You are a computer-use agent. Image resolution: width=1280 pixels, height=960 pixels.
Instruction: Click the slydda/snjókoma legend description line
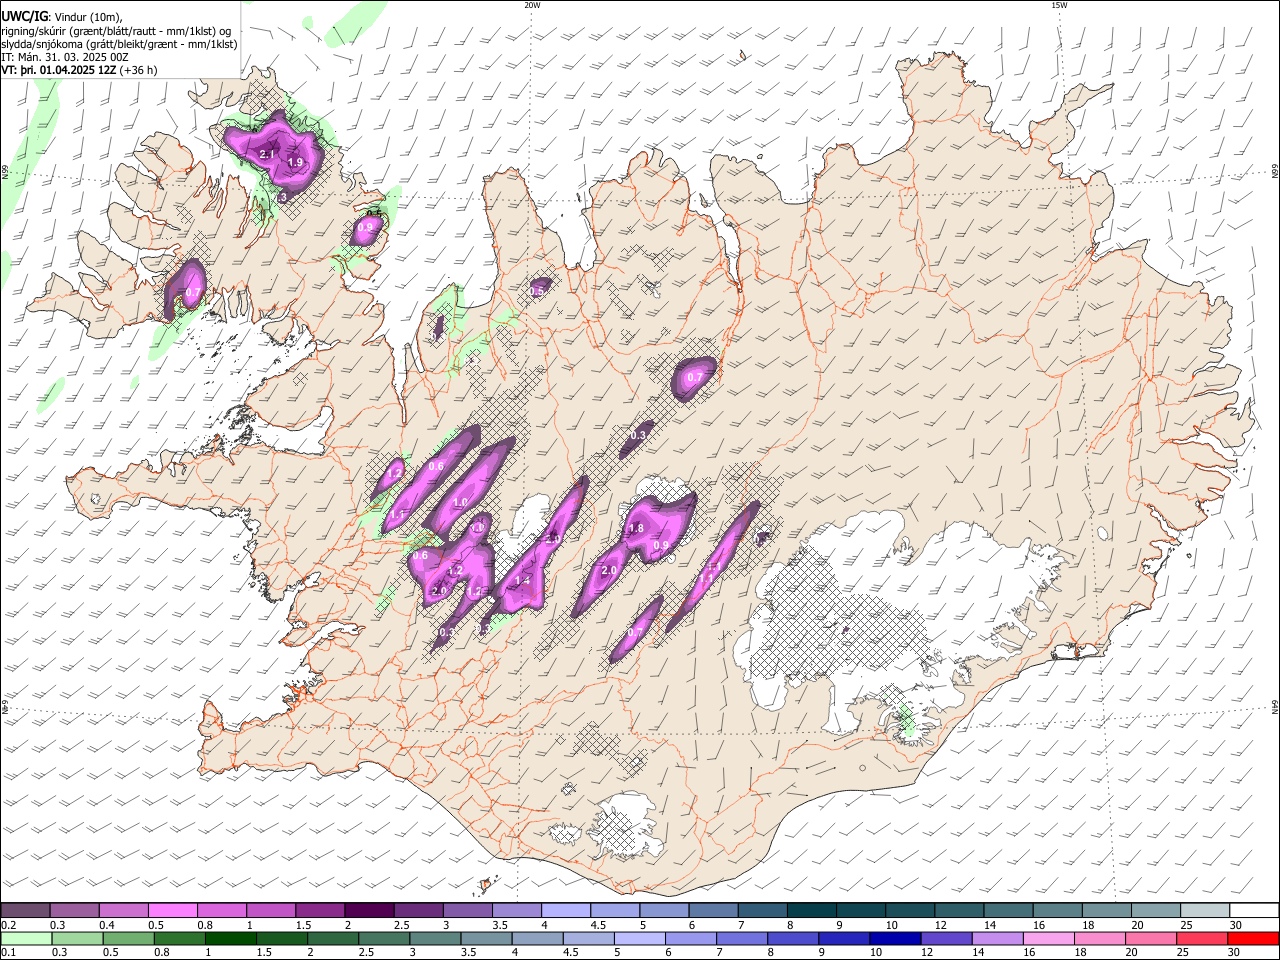coord(119,44)
